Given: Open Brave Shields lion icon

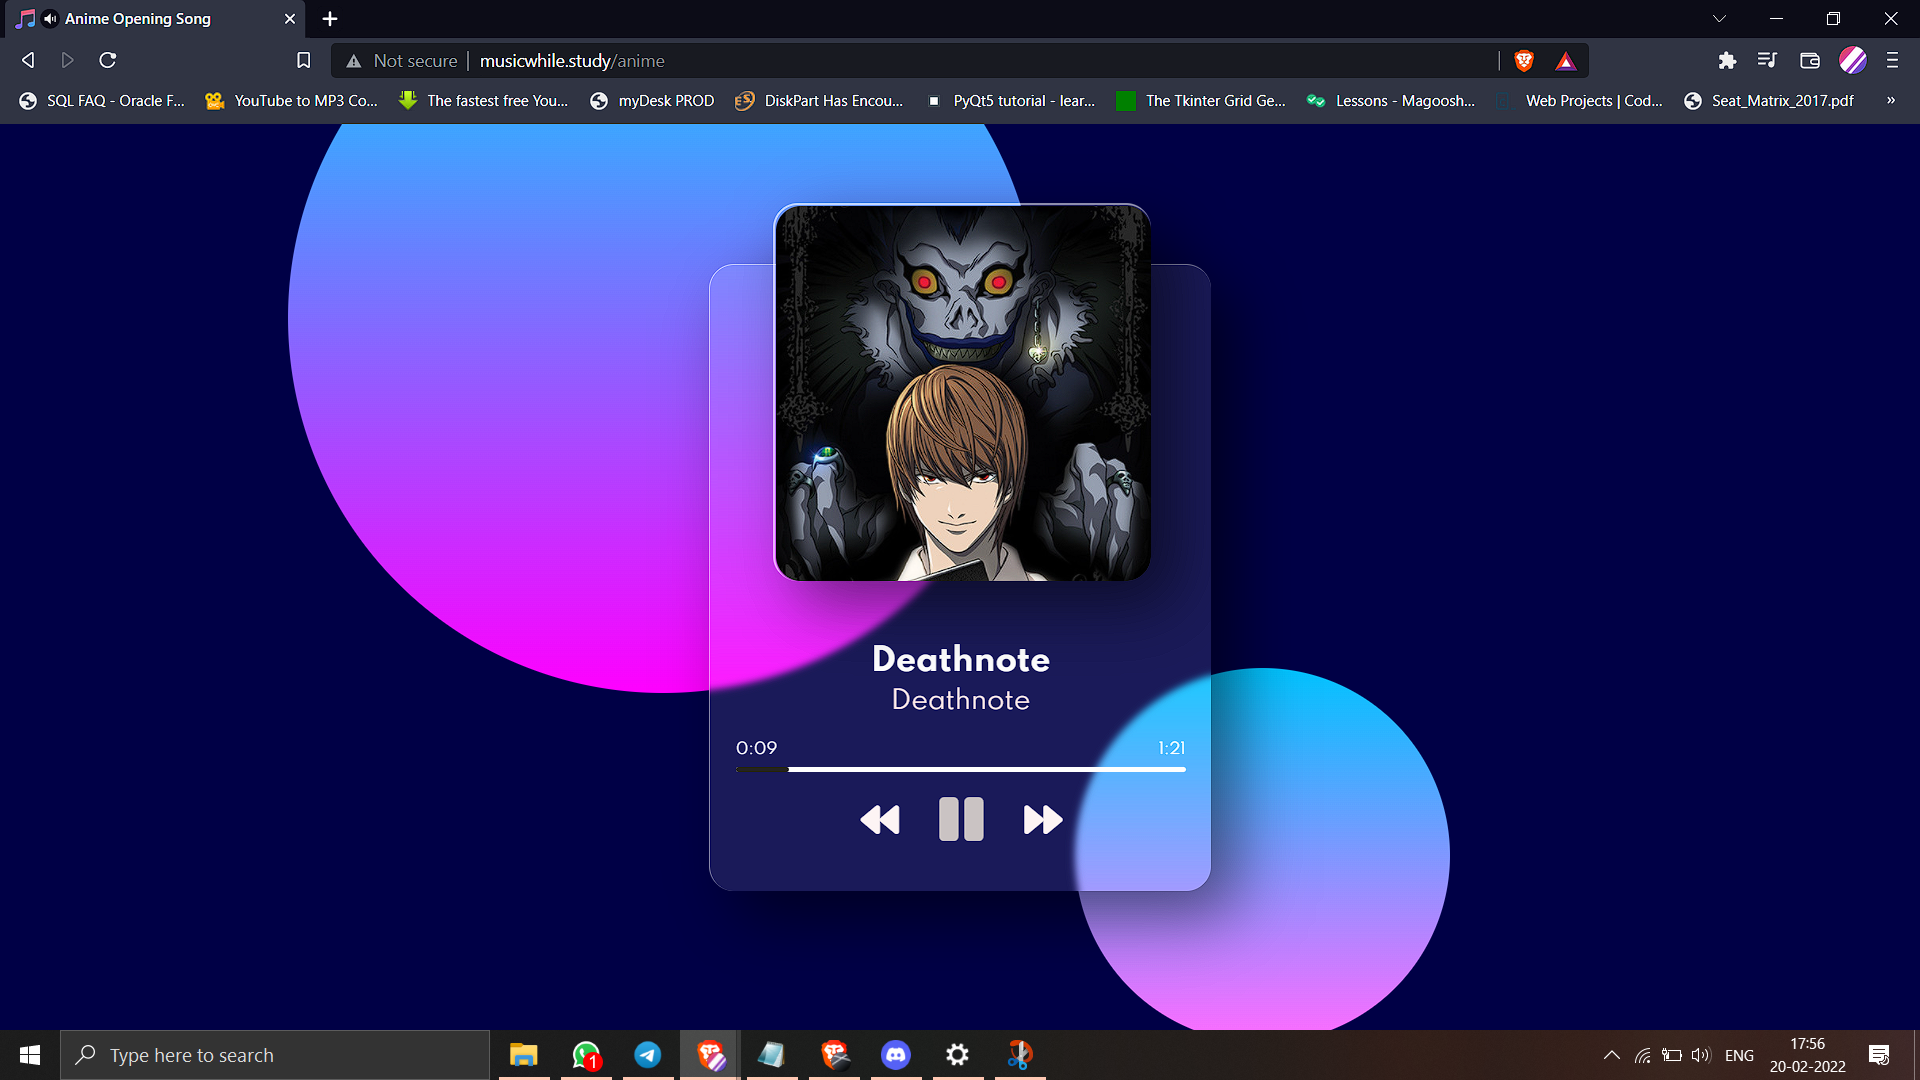Looking at the screenshot, I should click(x=1524, y=61).
